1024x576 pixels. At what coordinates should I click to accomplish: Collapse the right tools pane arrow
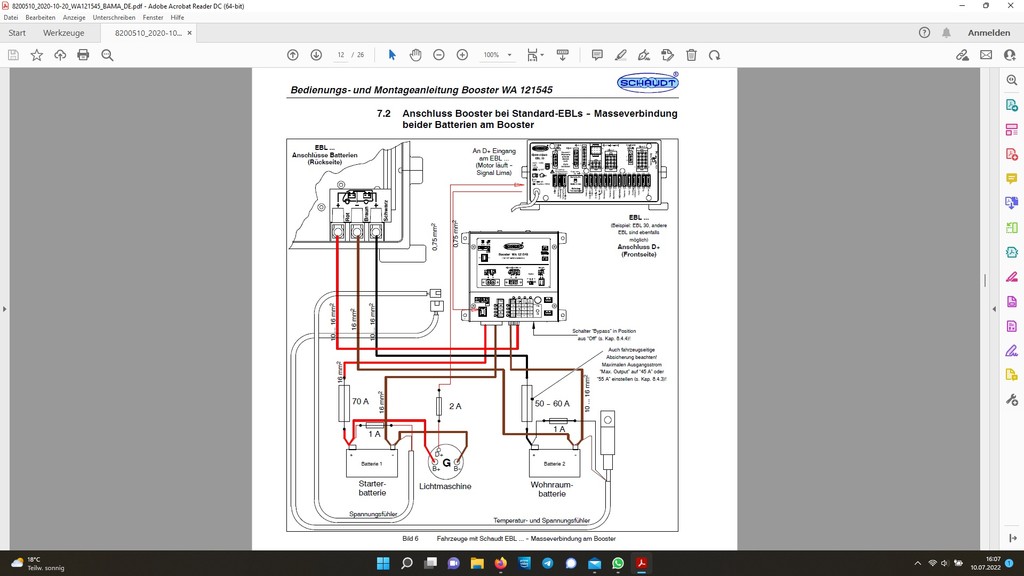(x=994, y=309)
